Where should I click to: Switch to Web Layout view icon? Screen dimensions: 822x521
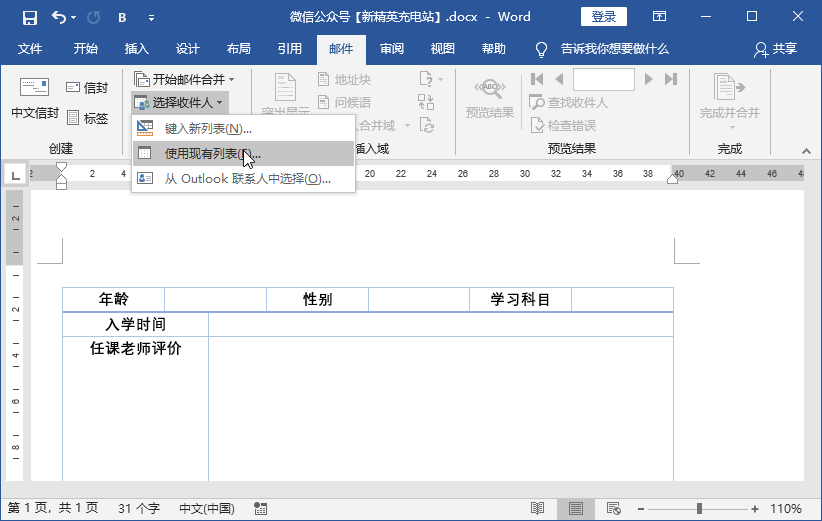point(613,508)
